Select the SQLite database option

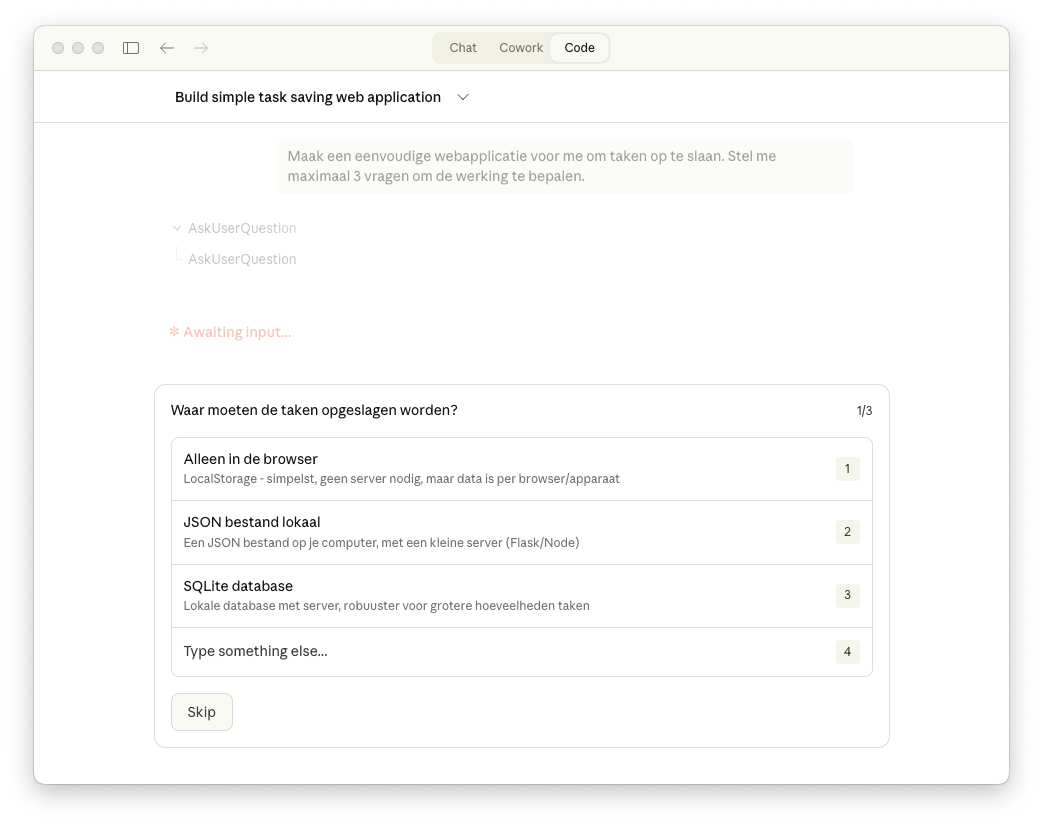coord(521,595)
